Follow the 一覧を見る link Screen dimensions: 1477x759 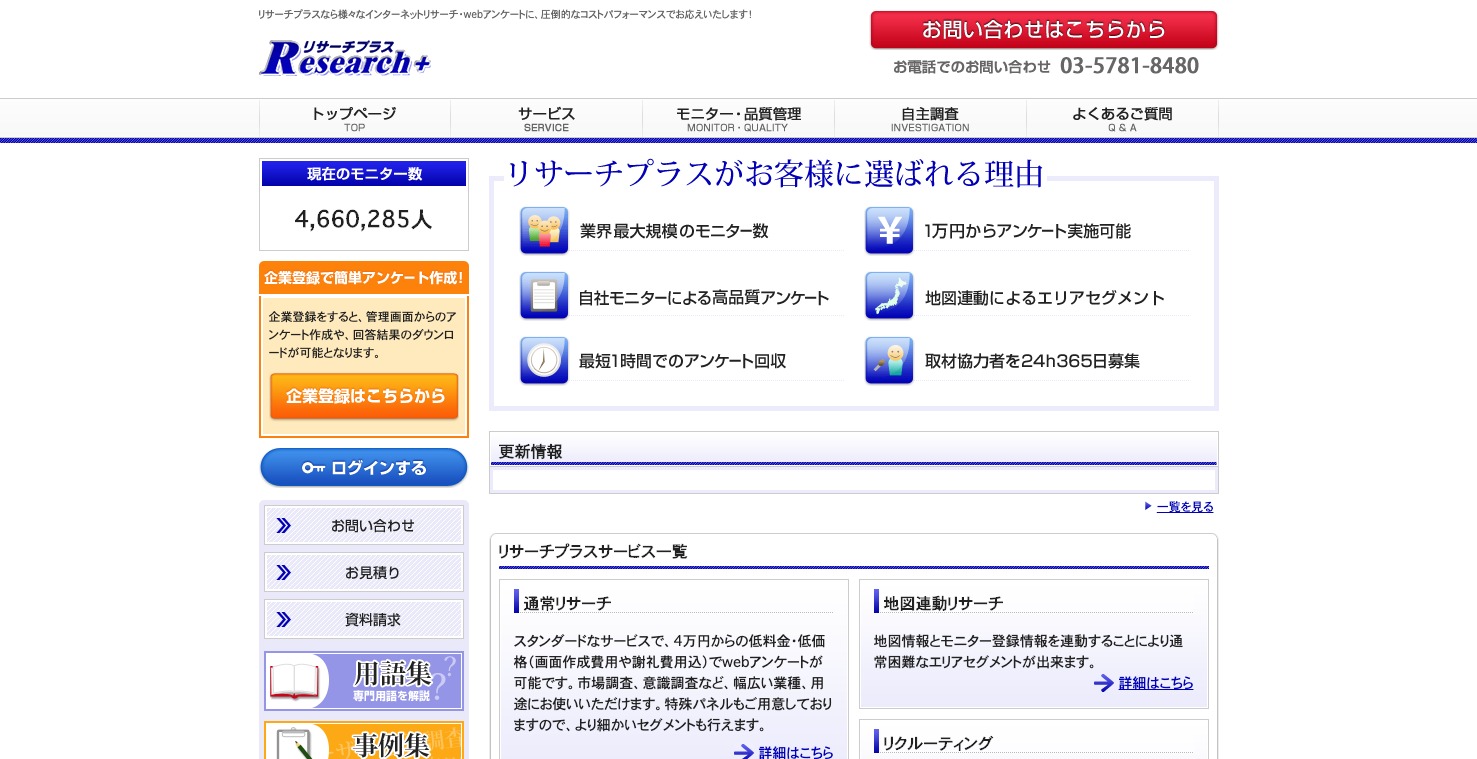[x=1185, y=507]
